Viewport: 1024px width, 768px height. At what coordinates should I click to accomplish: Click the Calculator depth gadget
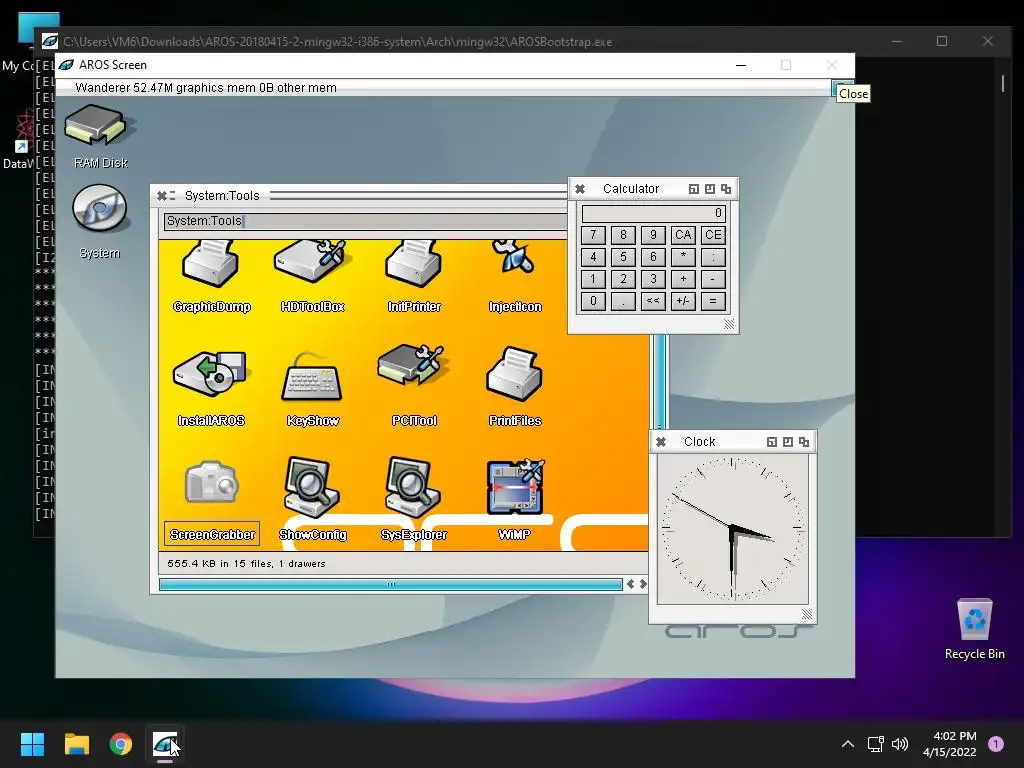point(726,189)
